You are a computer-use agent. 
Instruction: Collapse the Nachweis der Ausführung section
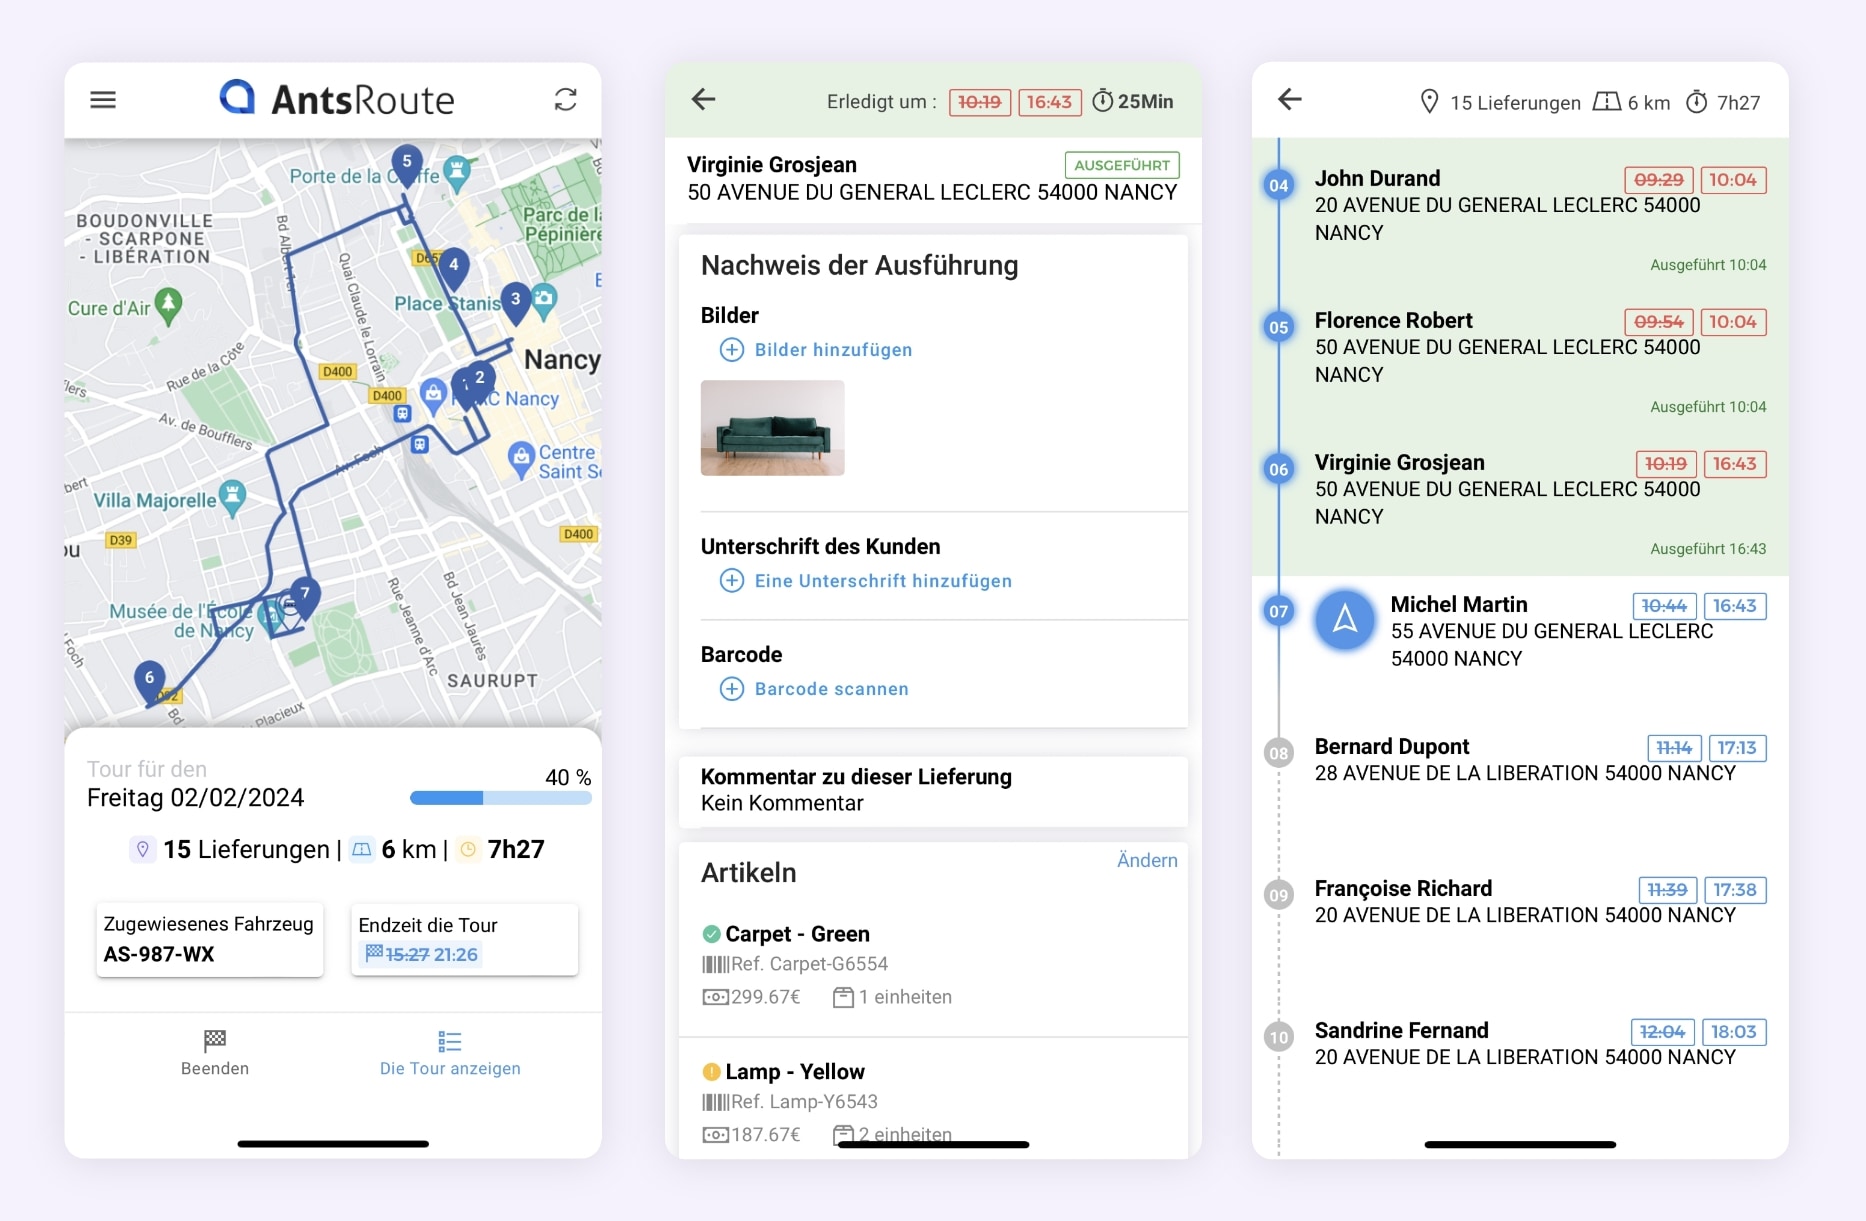point(859,265)
